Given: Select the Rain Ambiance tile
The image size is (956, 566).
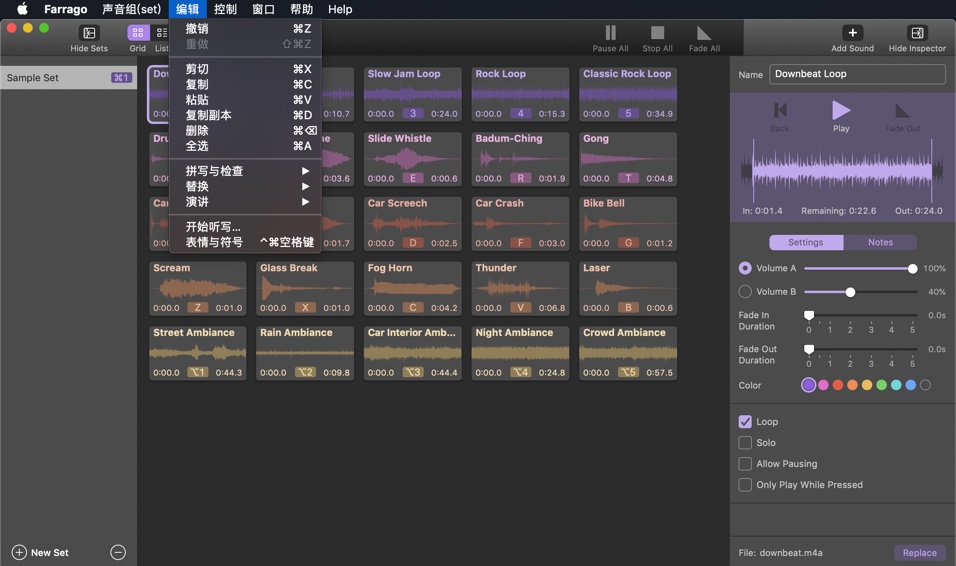Looking at the screenshot, I should click(305, 353).
